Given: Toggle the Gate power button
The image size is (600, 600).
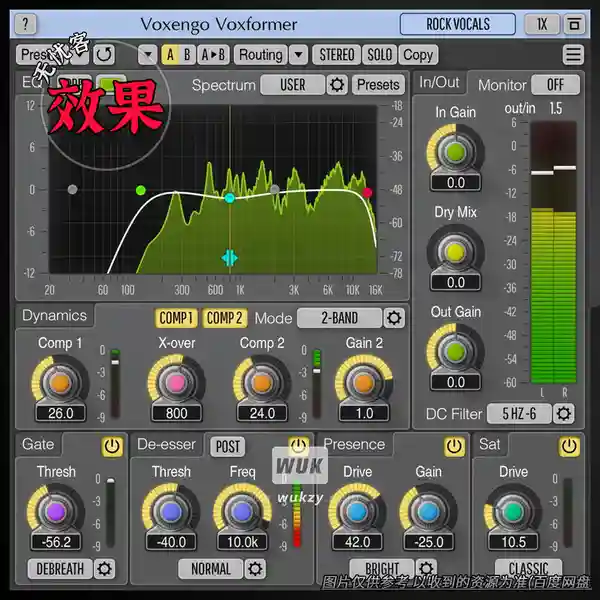Looking at the screenshot, I should 112,446.
